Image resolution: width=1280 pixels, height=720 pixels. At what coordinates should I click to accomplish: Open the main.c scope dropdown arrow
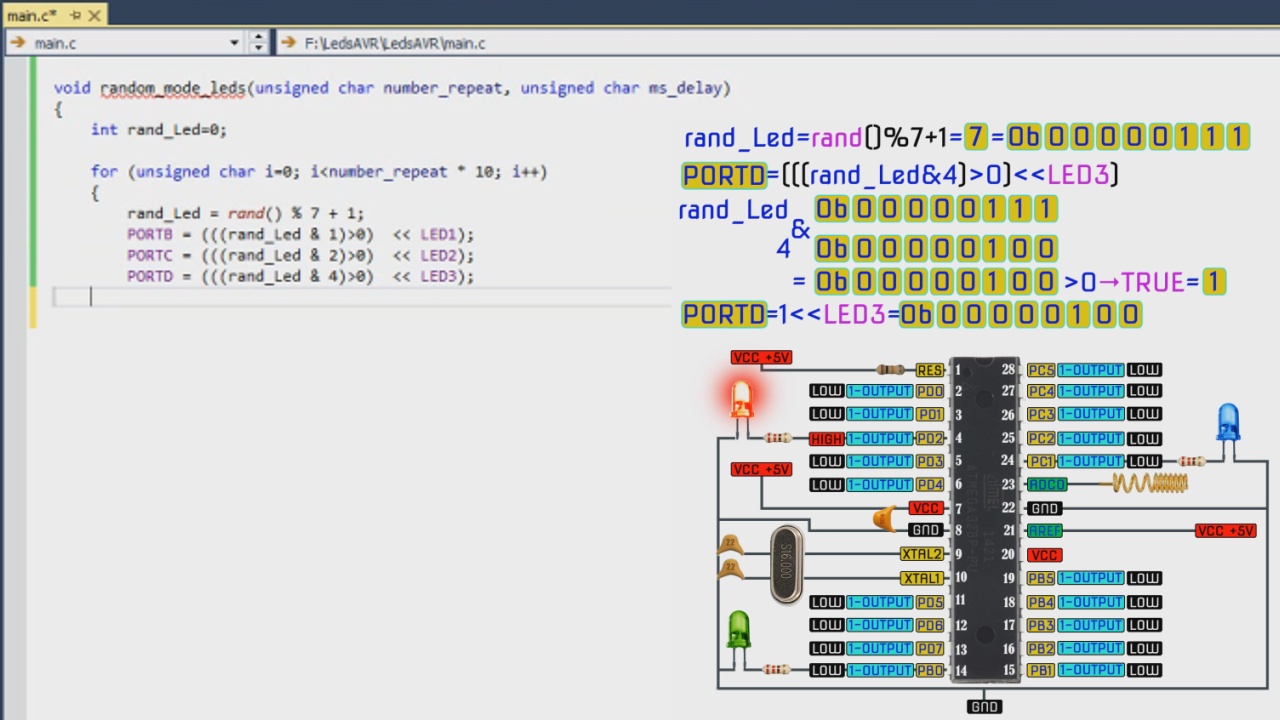(234, 43)
